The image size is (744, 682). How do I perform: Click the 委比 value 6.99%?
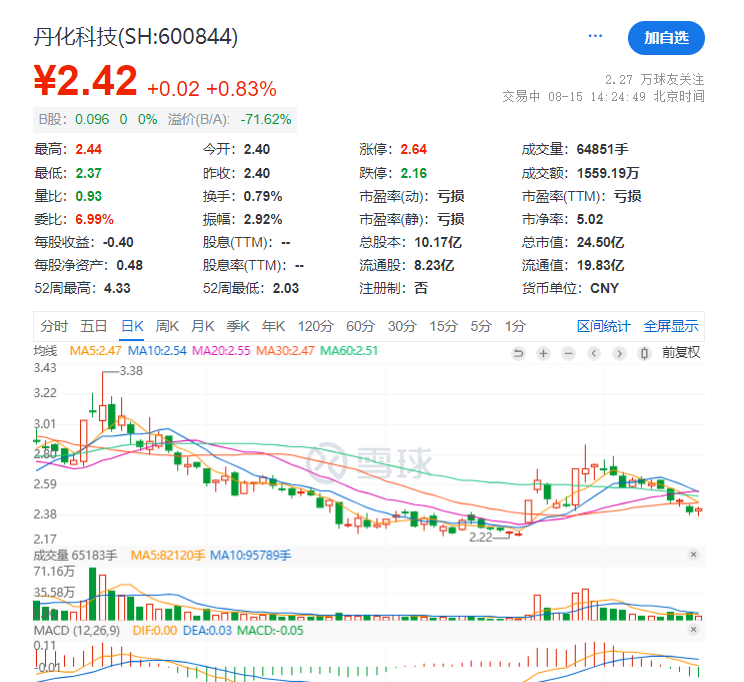pos(94,219)
